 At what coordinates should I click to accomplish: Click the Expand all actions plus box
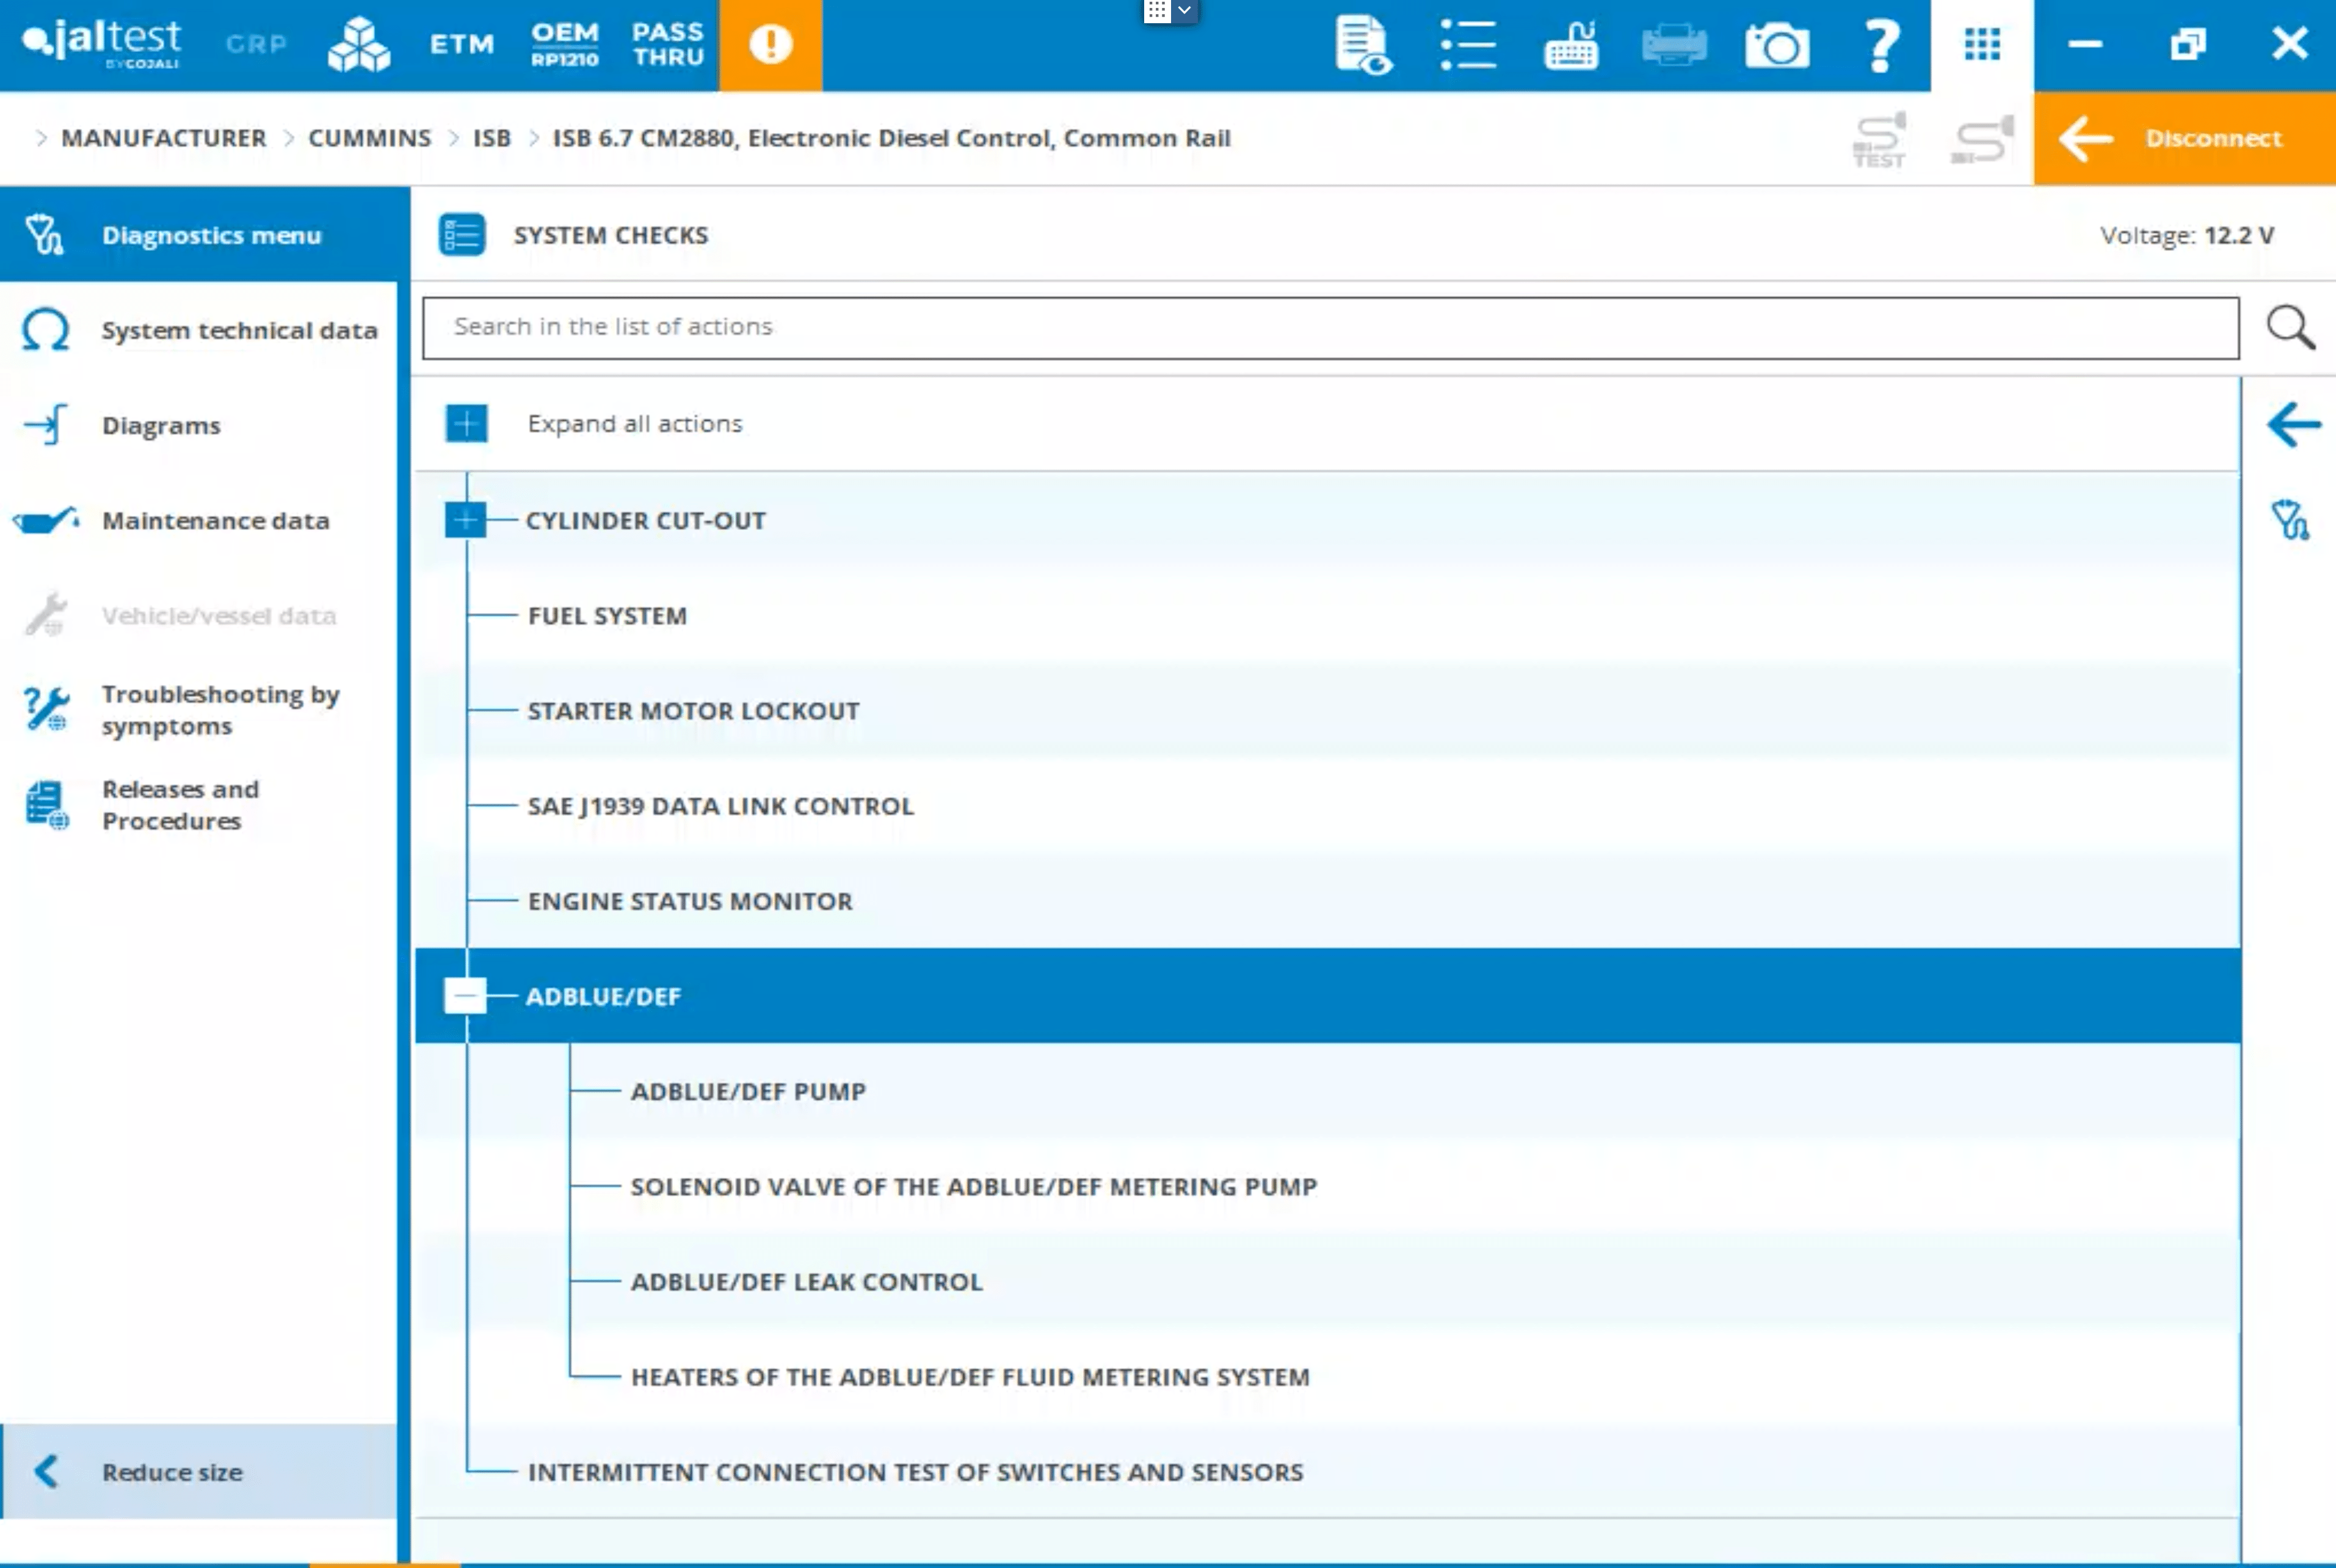coord(466,424)
